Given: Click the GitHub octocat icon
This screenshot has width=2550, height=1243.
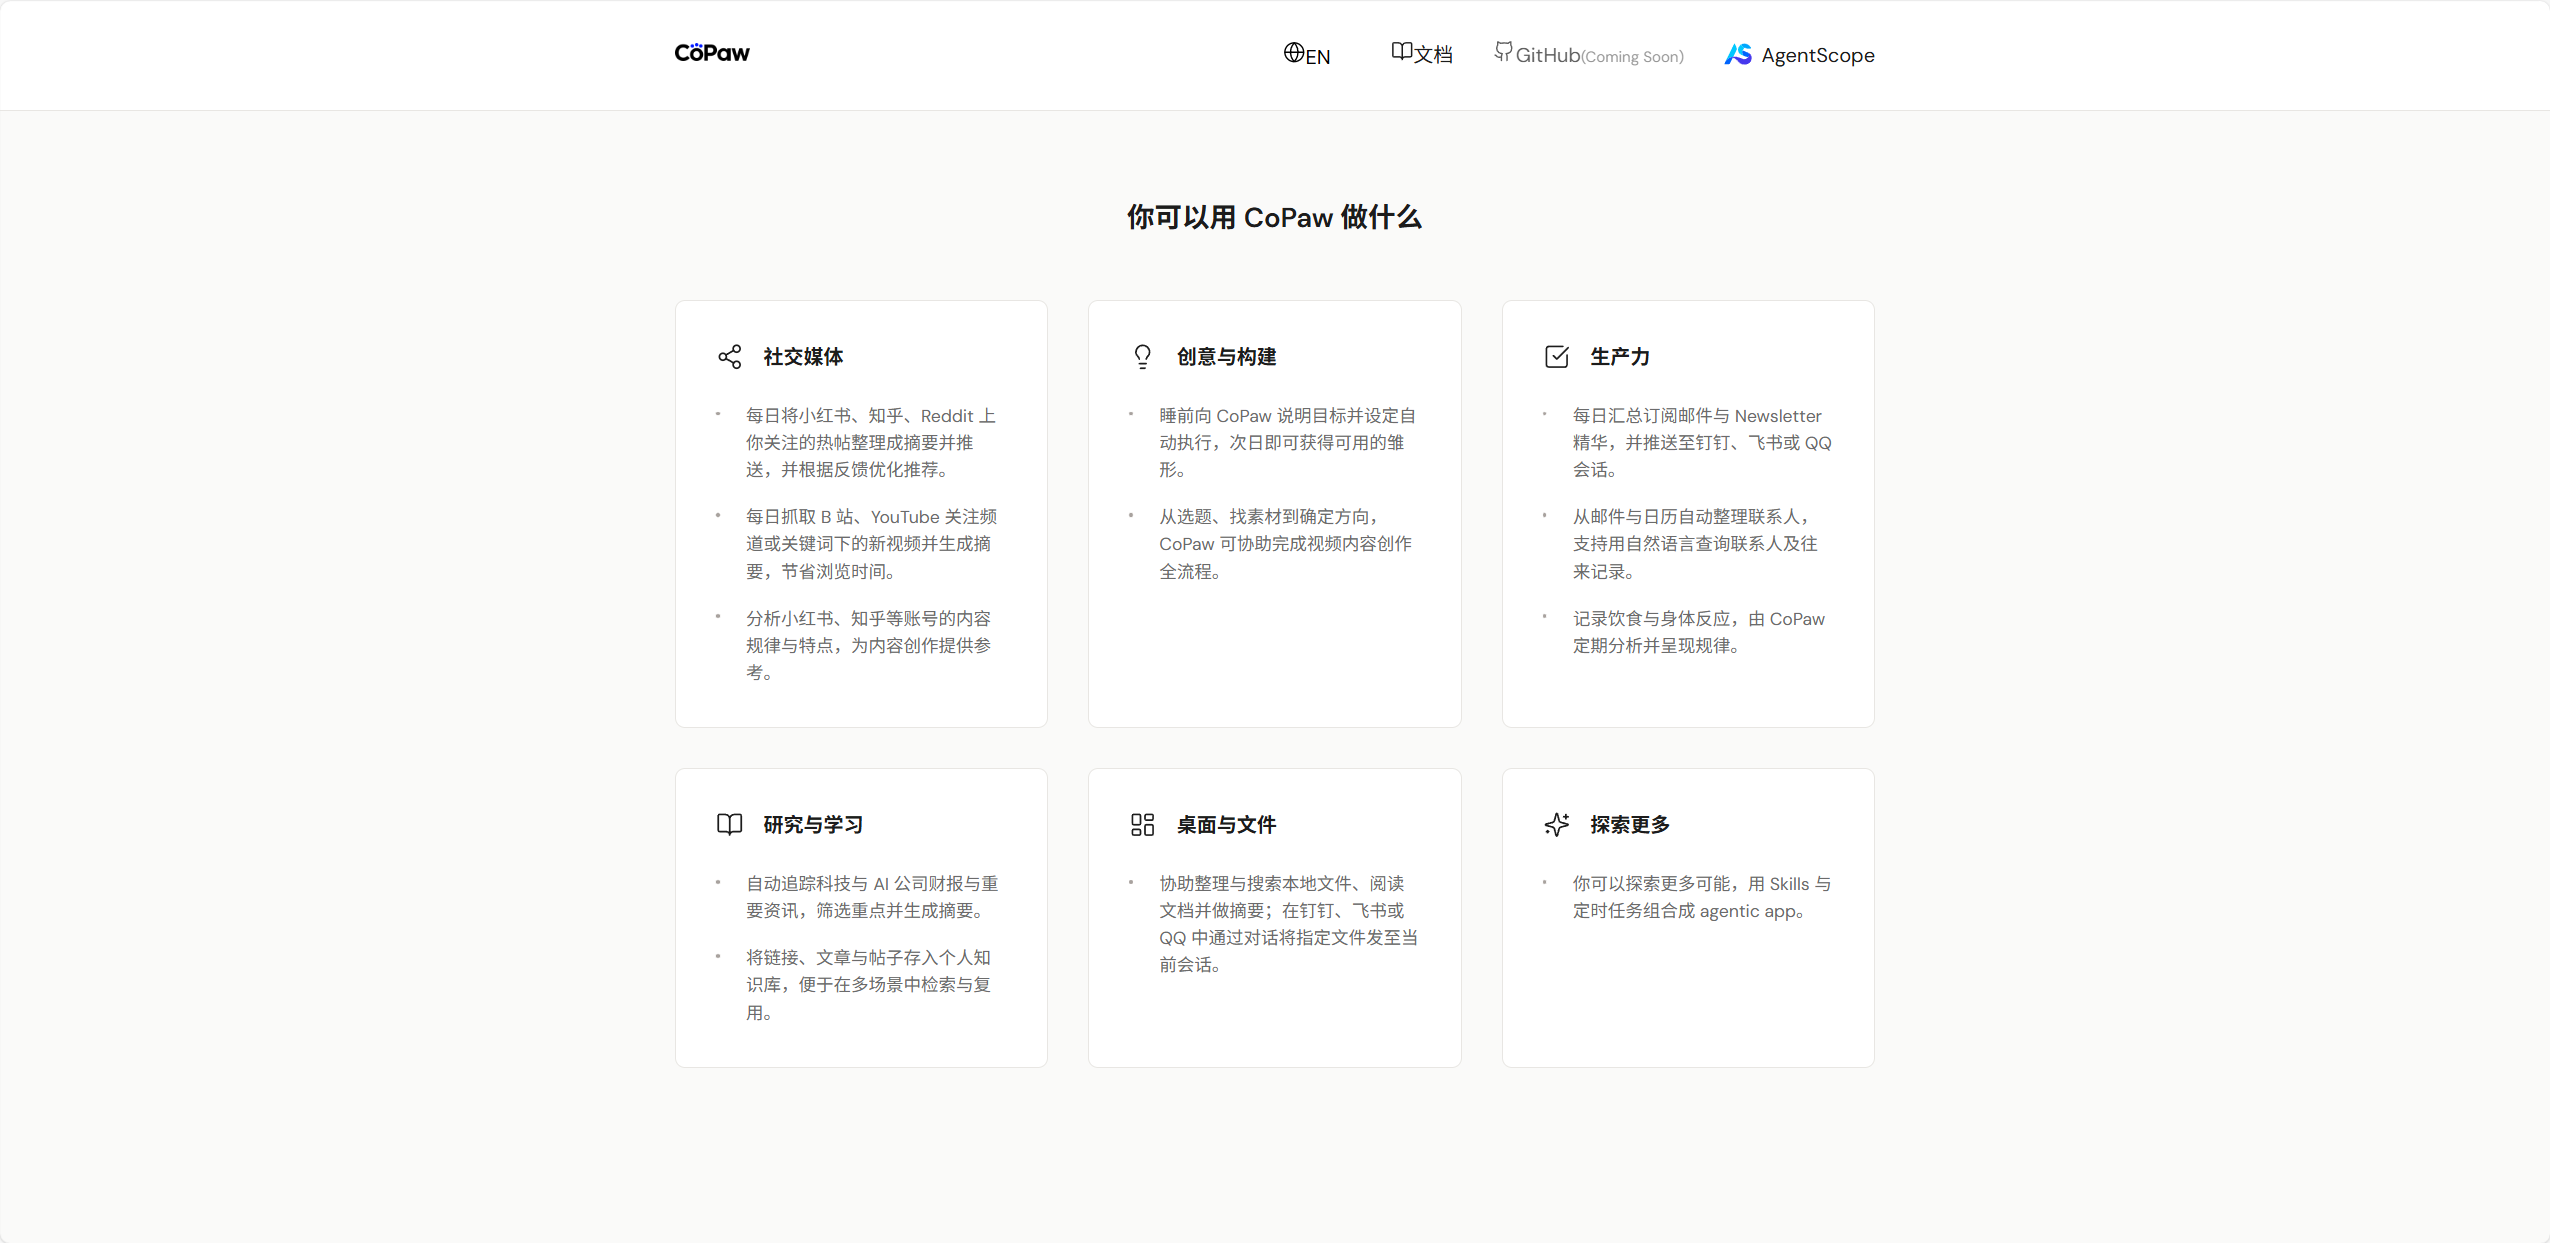Looking at the screenshot, I should click(1503, 51).
